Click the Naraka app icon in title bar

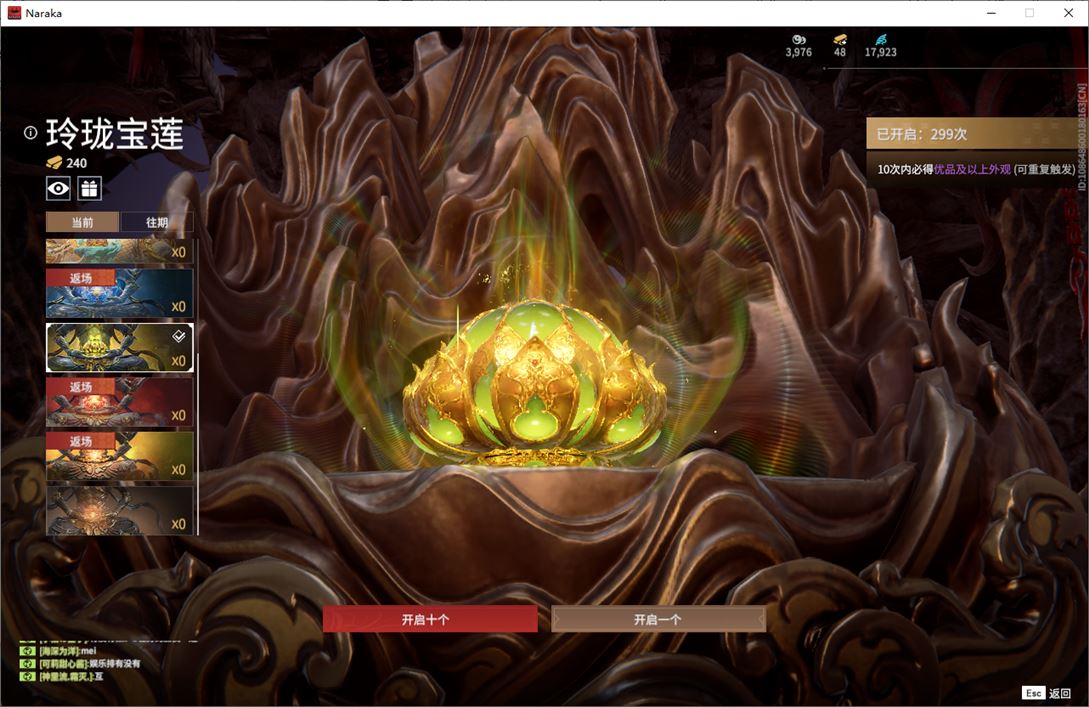[14, 13]
